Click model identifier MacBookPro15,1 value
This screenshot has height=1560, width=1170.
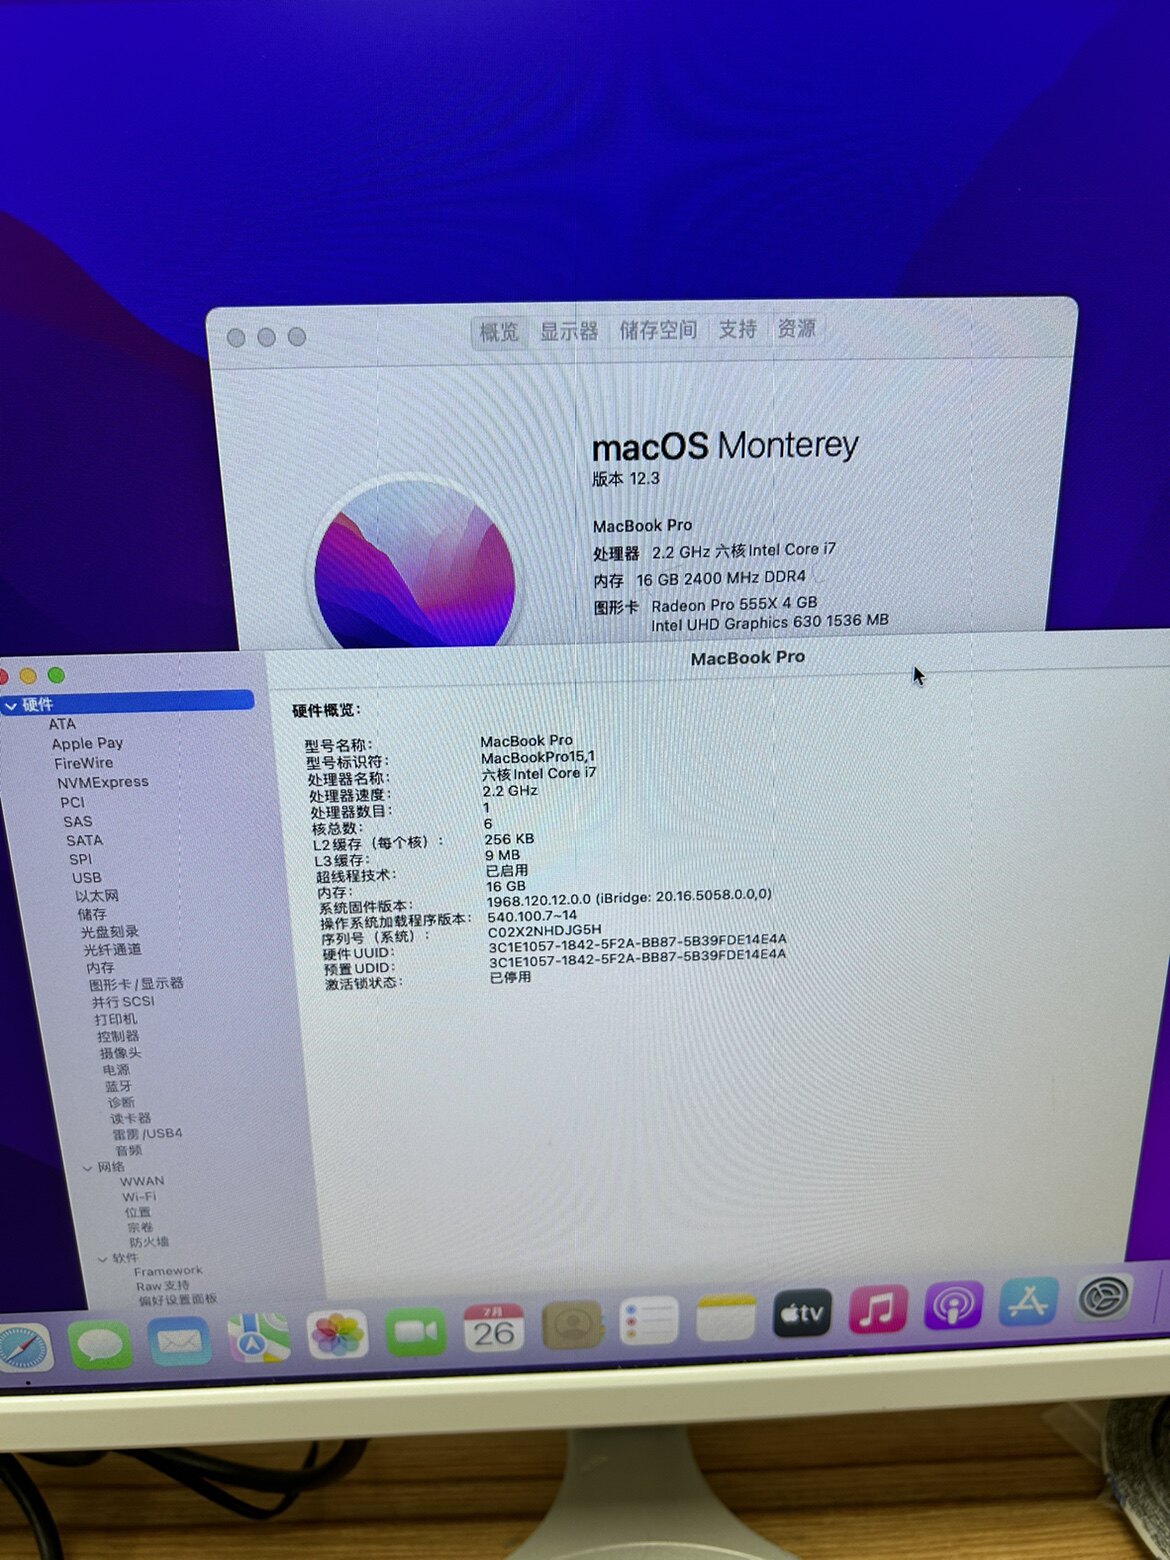point(538,757)
